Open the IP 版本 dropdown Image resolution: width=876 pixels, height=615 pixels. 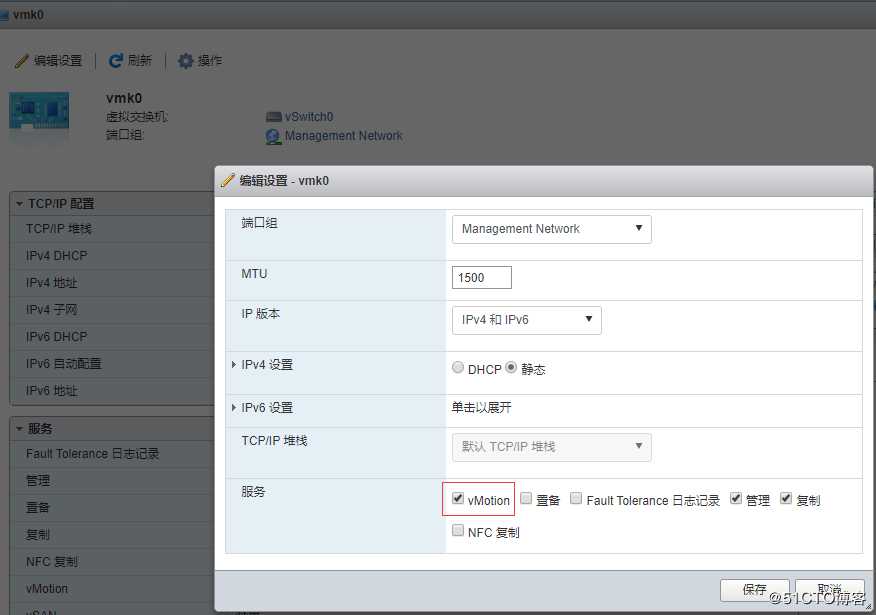coord(526,320)
